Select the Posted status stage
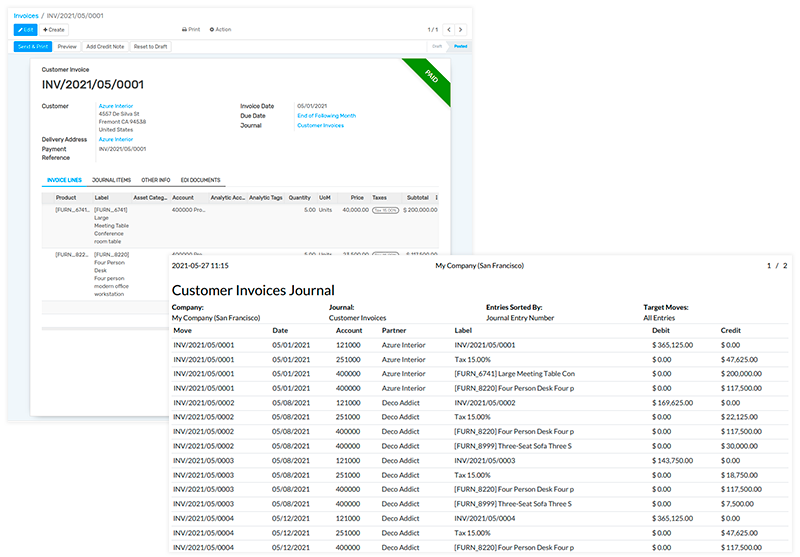800x557 pixels. [x=460, y=46]
